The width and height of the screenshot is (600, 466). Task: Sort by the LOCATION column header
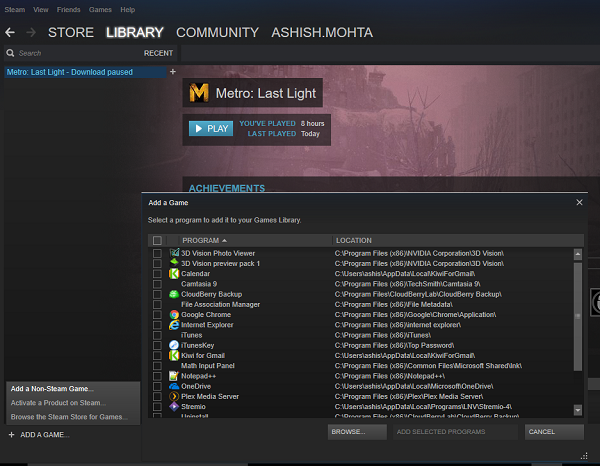coord(458,240)
